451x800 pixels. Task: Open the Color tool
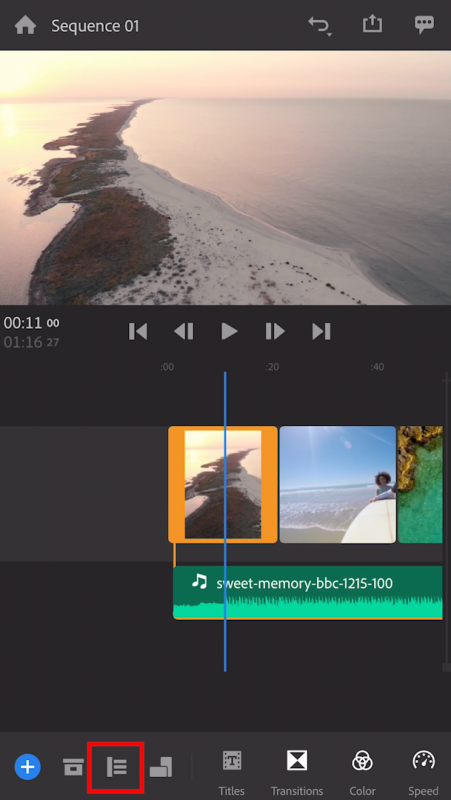tap(363, 773)
